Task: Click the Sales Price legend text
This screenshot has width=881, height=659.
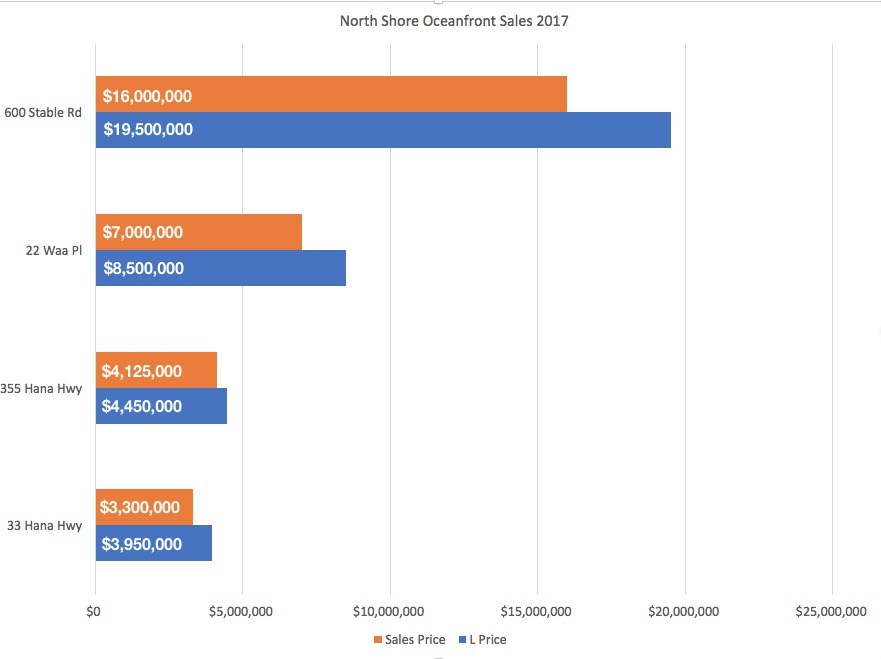Action: 415,640
